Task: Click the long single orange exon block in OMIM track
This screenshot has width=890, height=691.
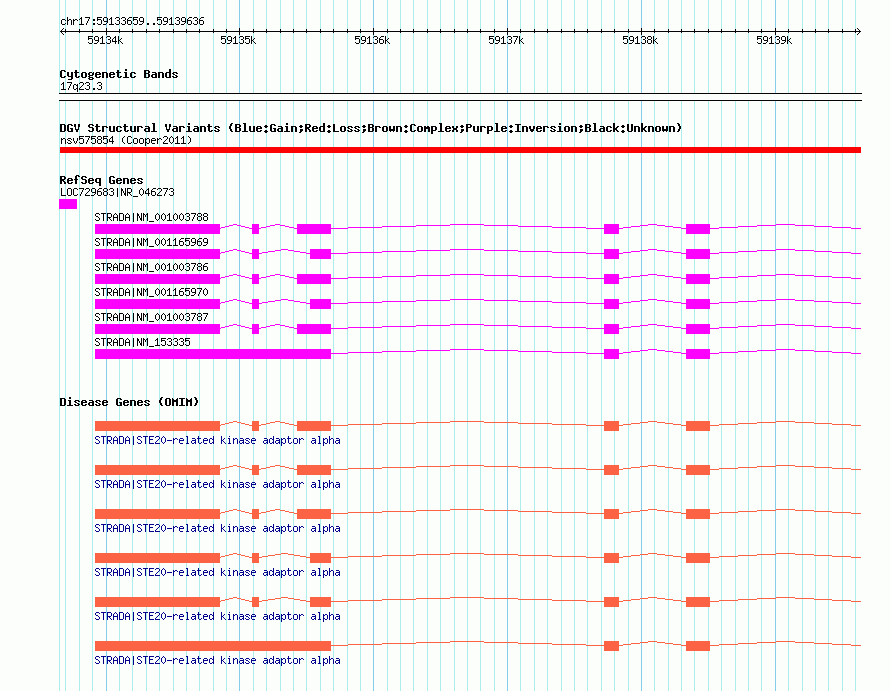Action: [x=213, y=646]
